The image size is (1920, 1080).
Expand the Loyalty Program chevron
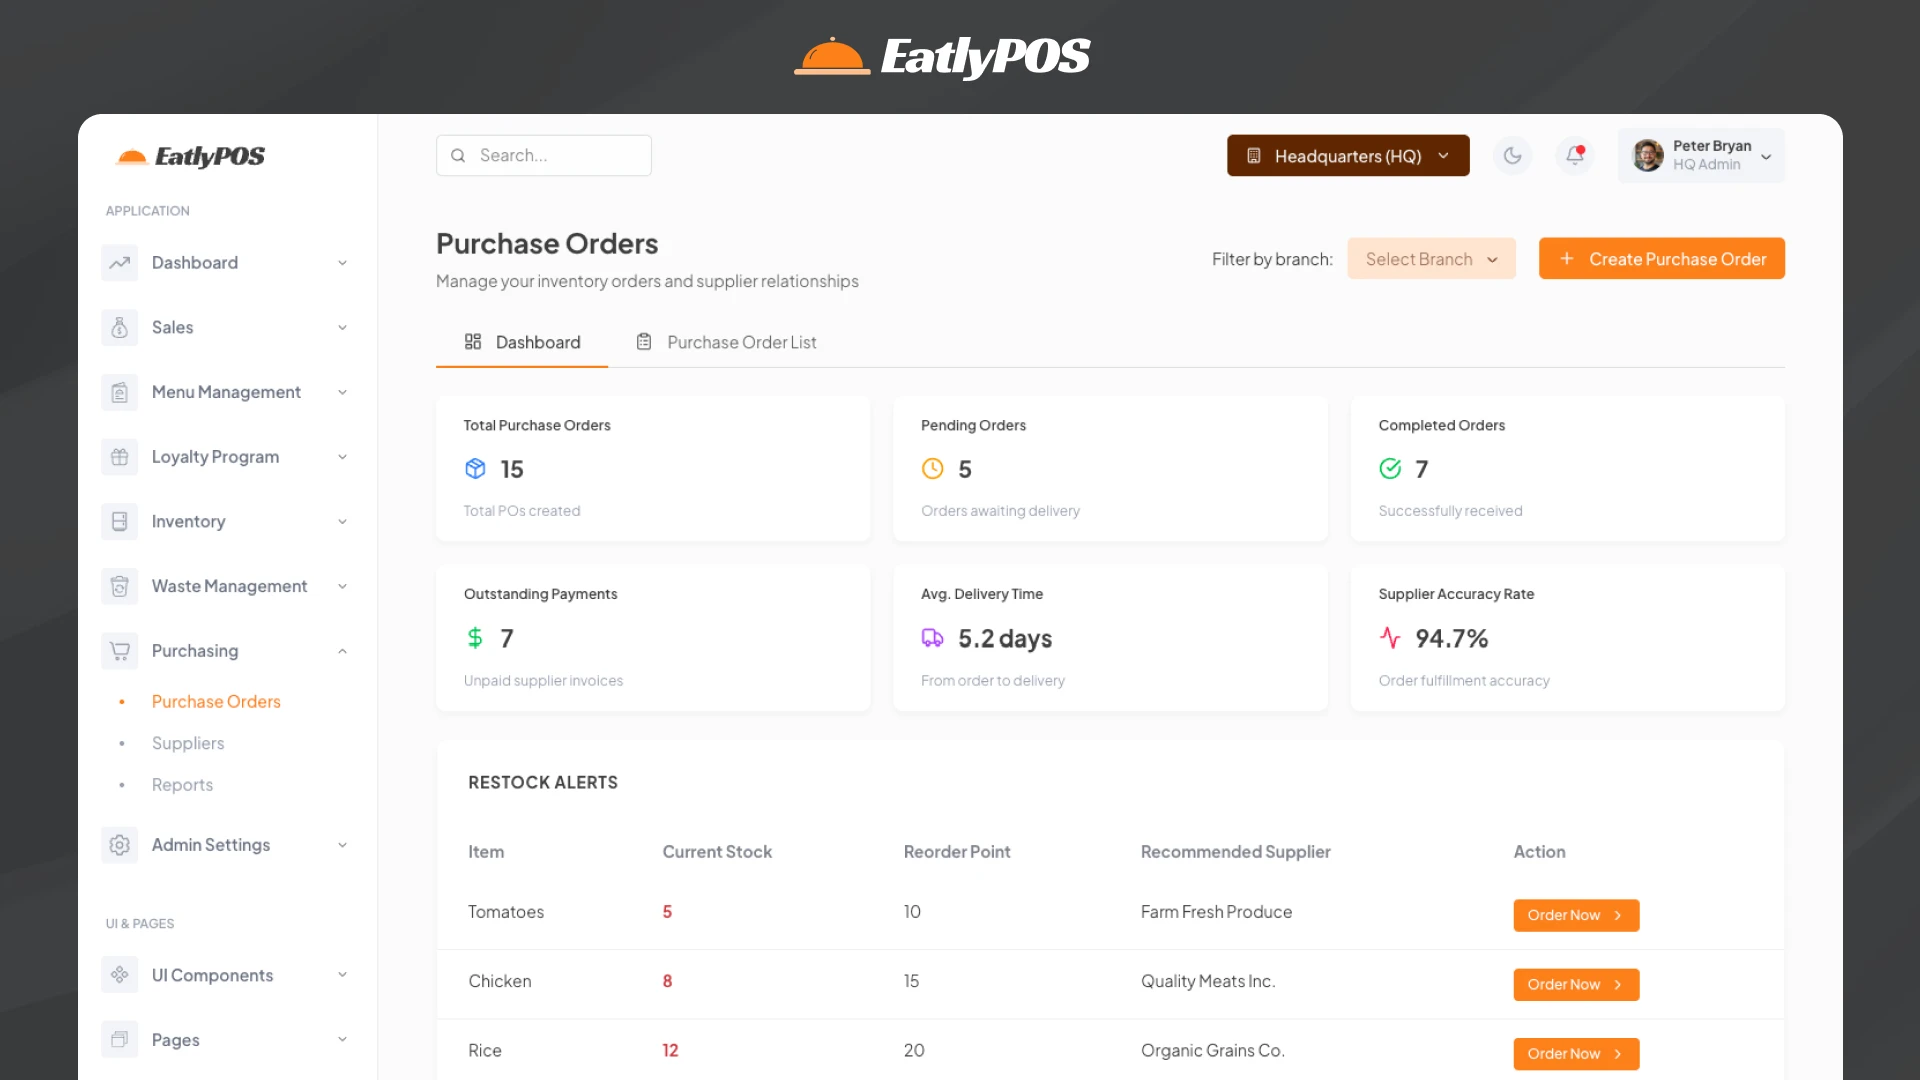click(x=342, y=457)
